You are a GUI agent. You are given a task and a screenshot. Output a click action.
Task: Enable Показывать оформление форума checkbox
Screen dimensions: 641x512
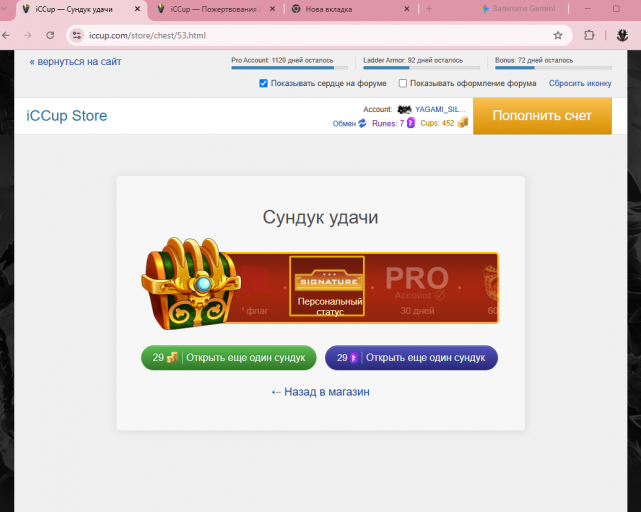403,83
